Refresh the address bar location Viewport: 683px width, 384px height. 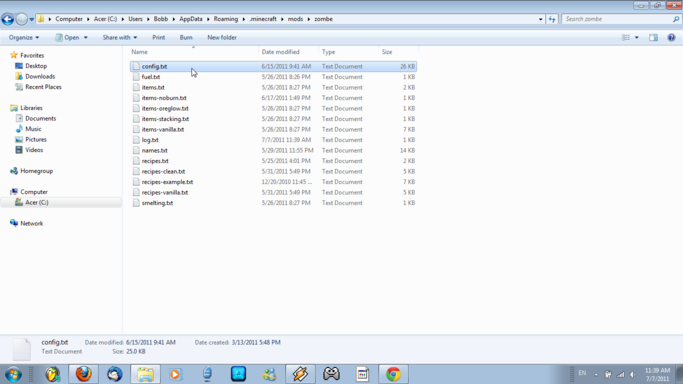[x=552, y=19]
